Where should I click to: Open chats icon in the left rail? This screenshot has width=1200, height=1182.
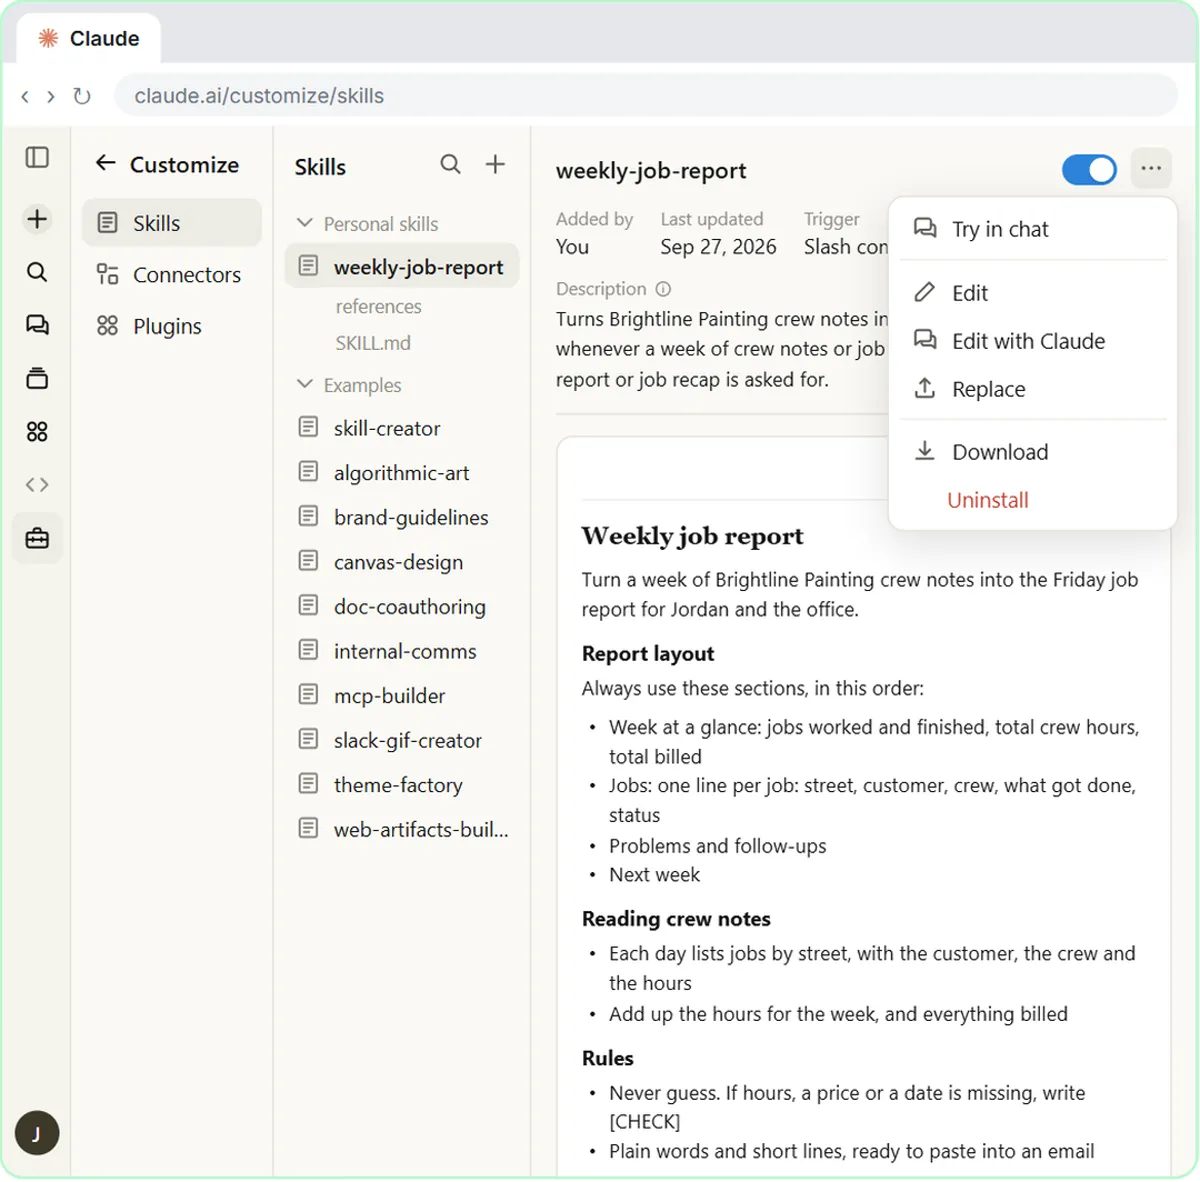click(x=37, y=325)
